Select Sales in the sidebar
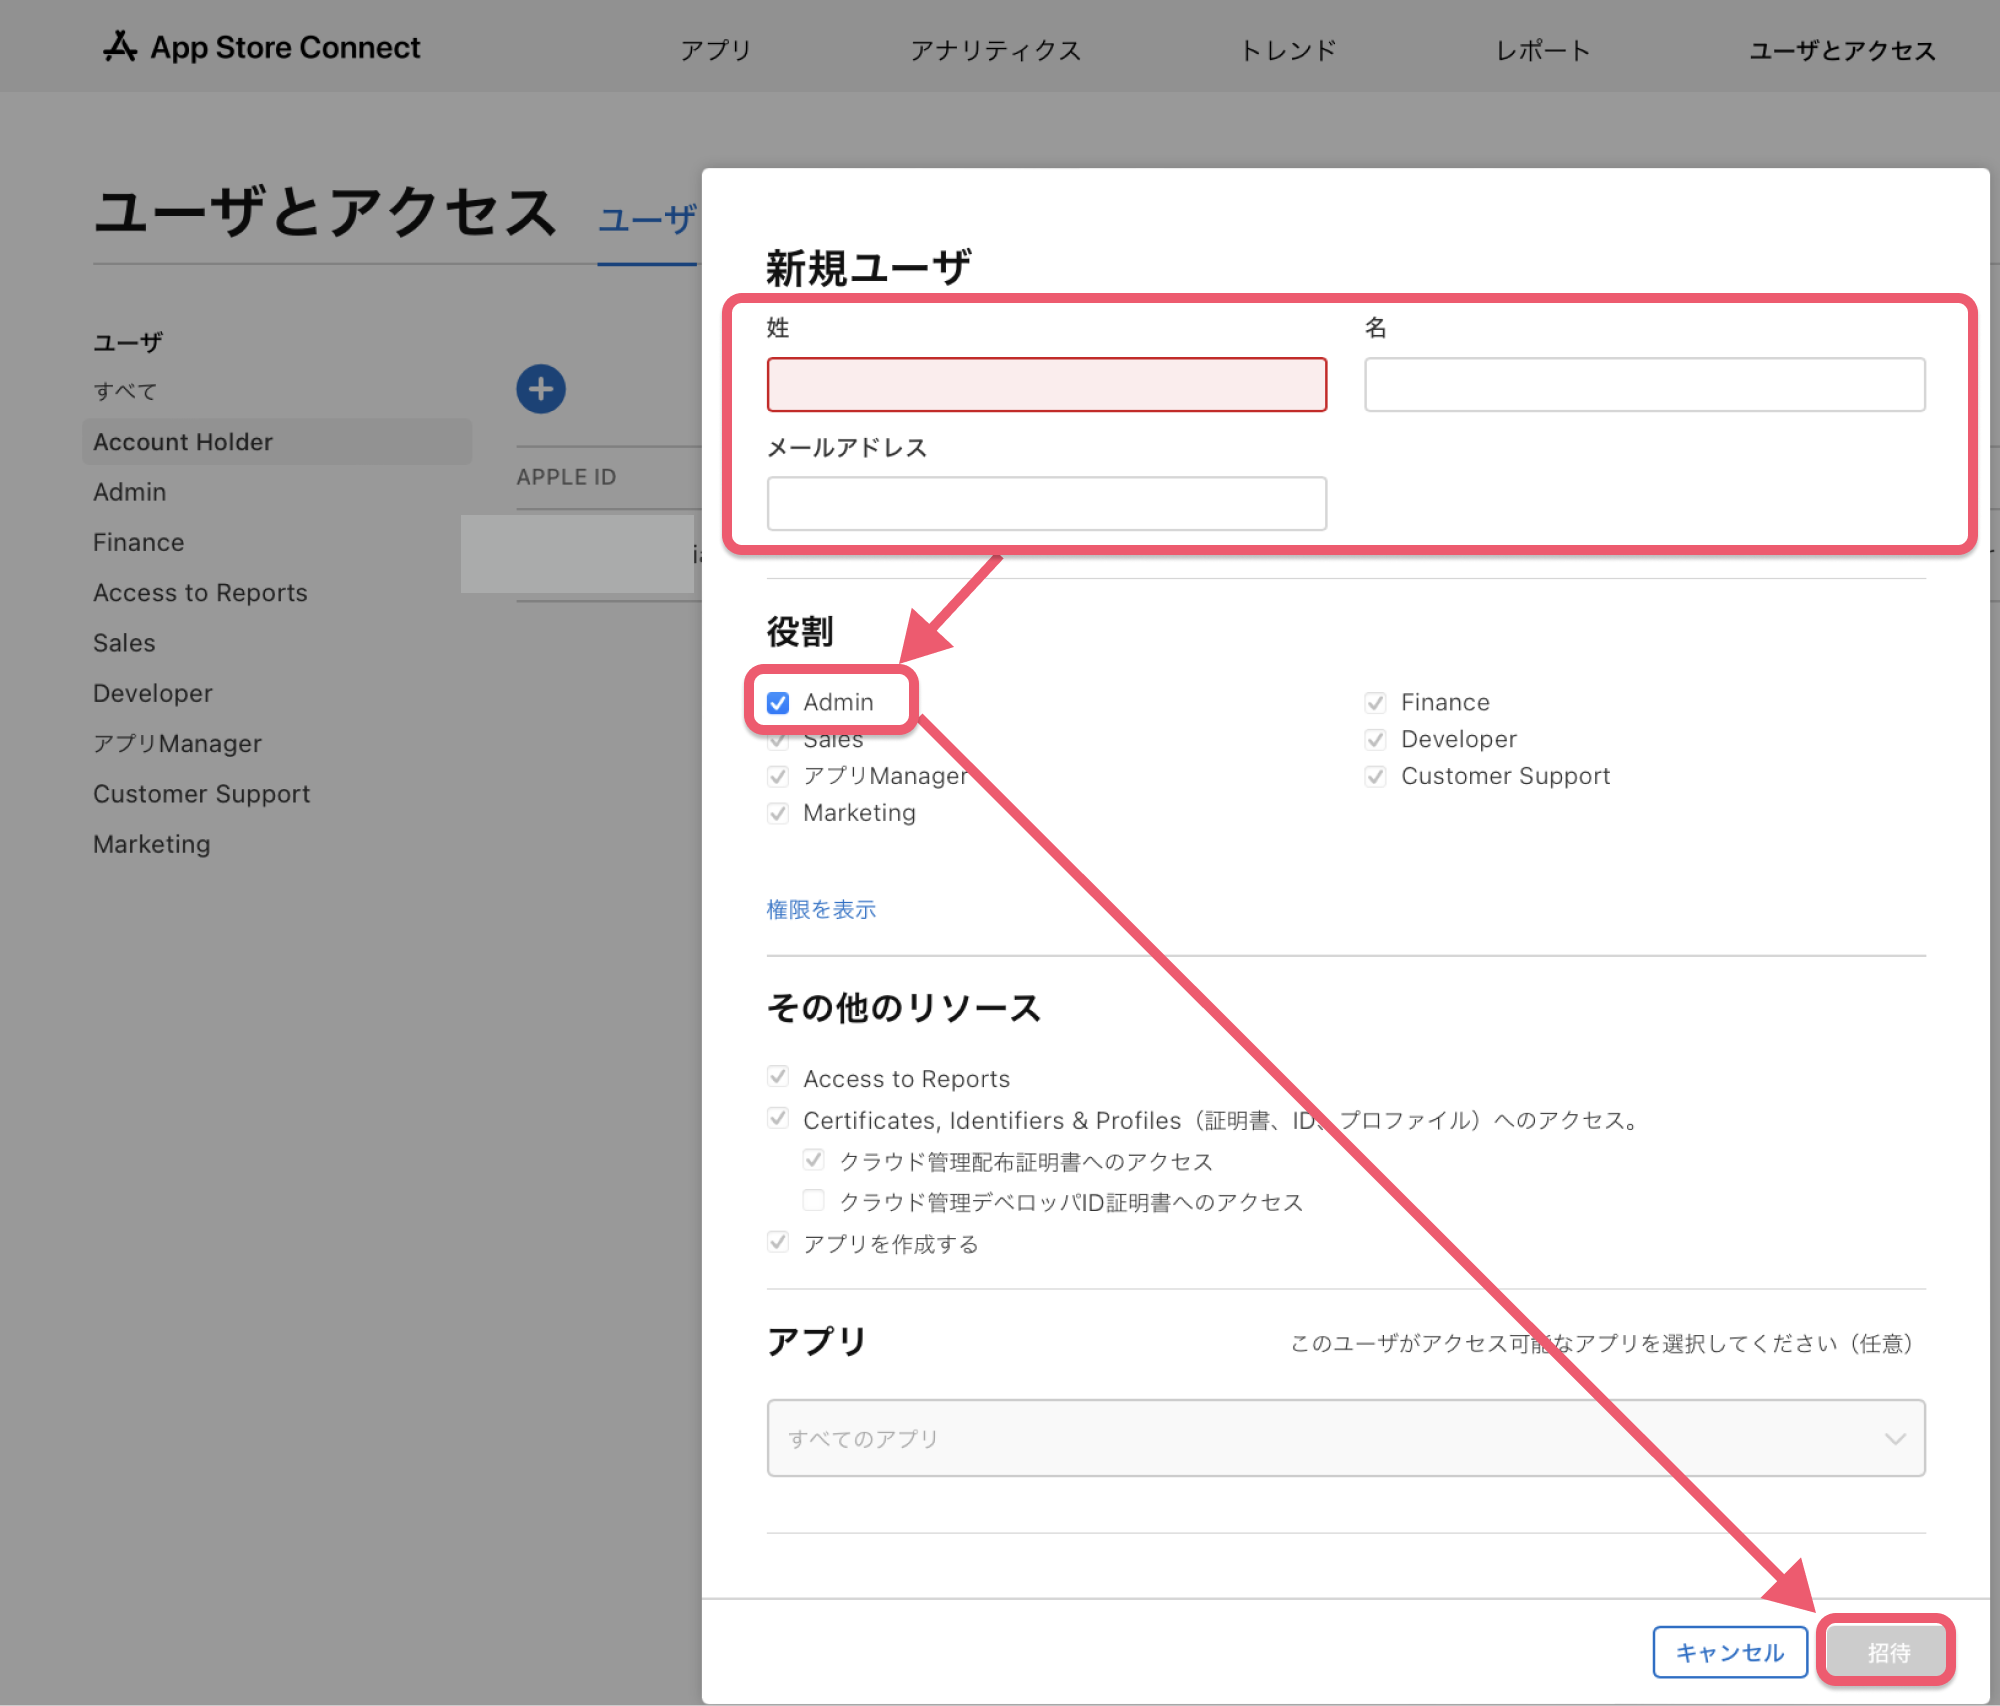Screen dimensions: 2000x1706 (x=124, y=643)
